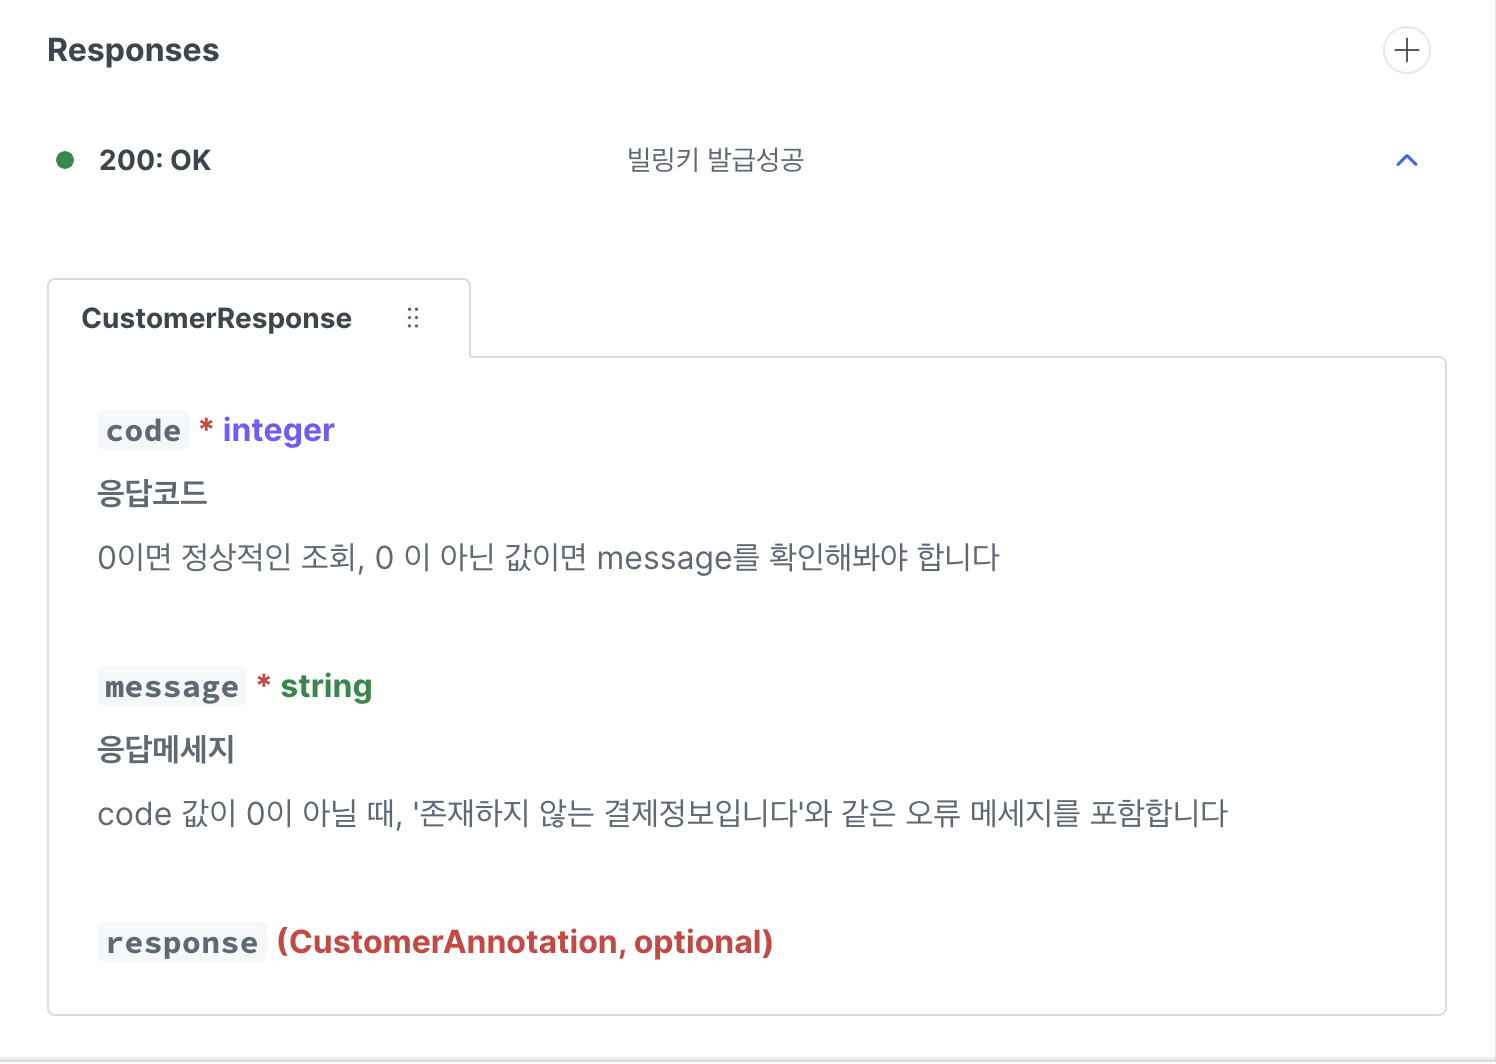Image resolution: width=1496 pixels, height=1064 pixels.
Task: Click the 응답메세지 field title
Action: (x=166, y=749)
